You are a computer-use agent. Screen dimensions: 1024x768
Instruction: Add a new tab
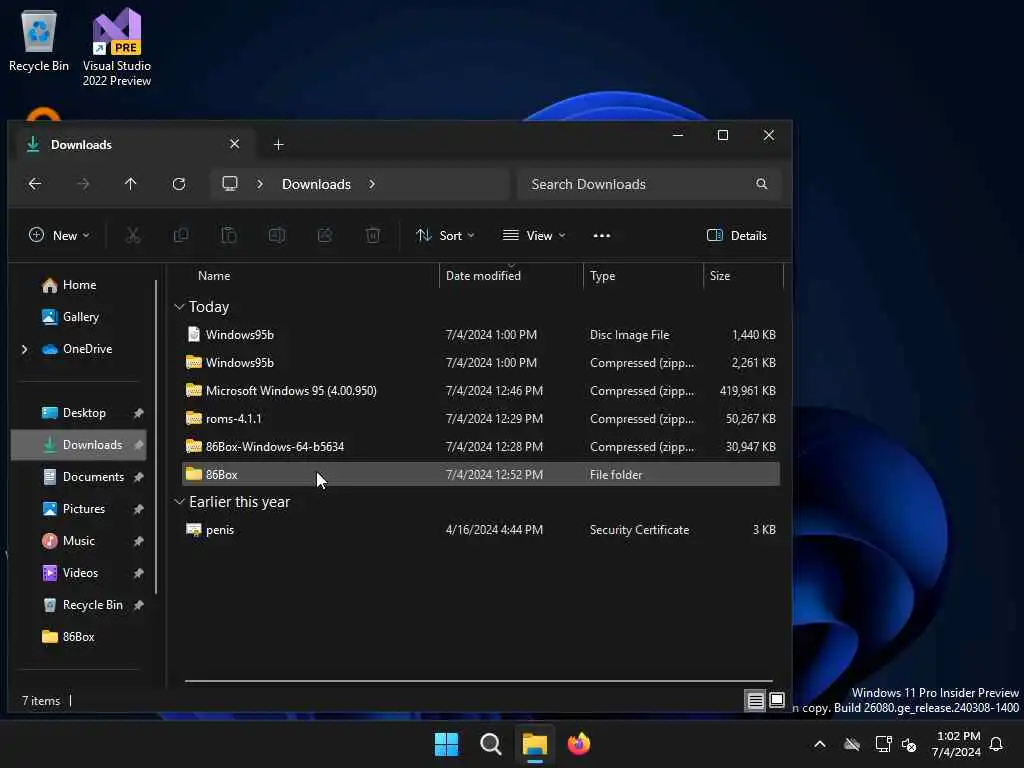[x=278, y=144]
